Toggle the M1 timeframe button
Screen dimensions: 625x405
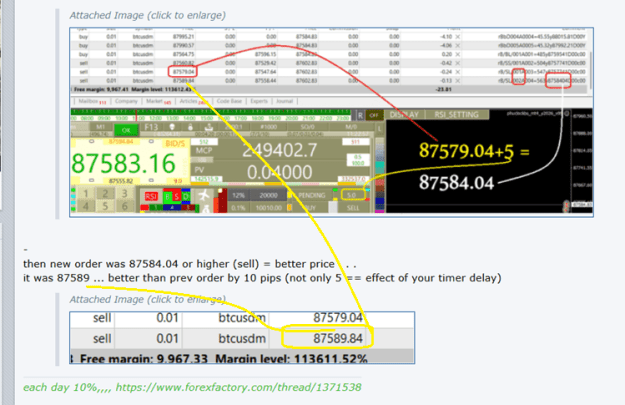tap(100, 127)
